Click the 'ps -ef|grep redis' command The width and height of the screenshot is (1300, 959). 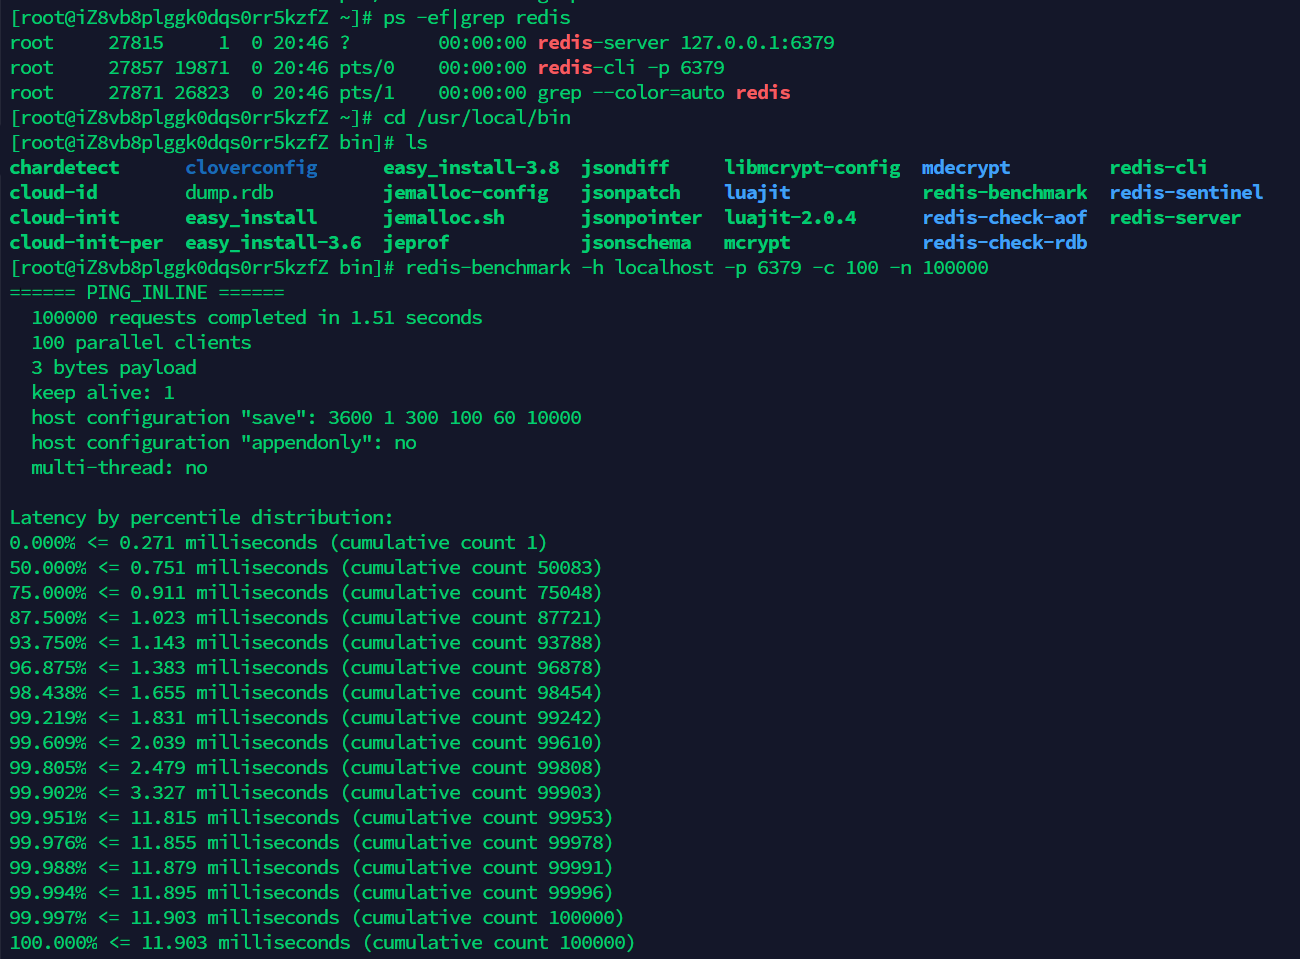click(x=477, y=18)
